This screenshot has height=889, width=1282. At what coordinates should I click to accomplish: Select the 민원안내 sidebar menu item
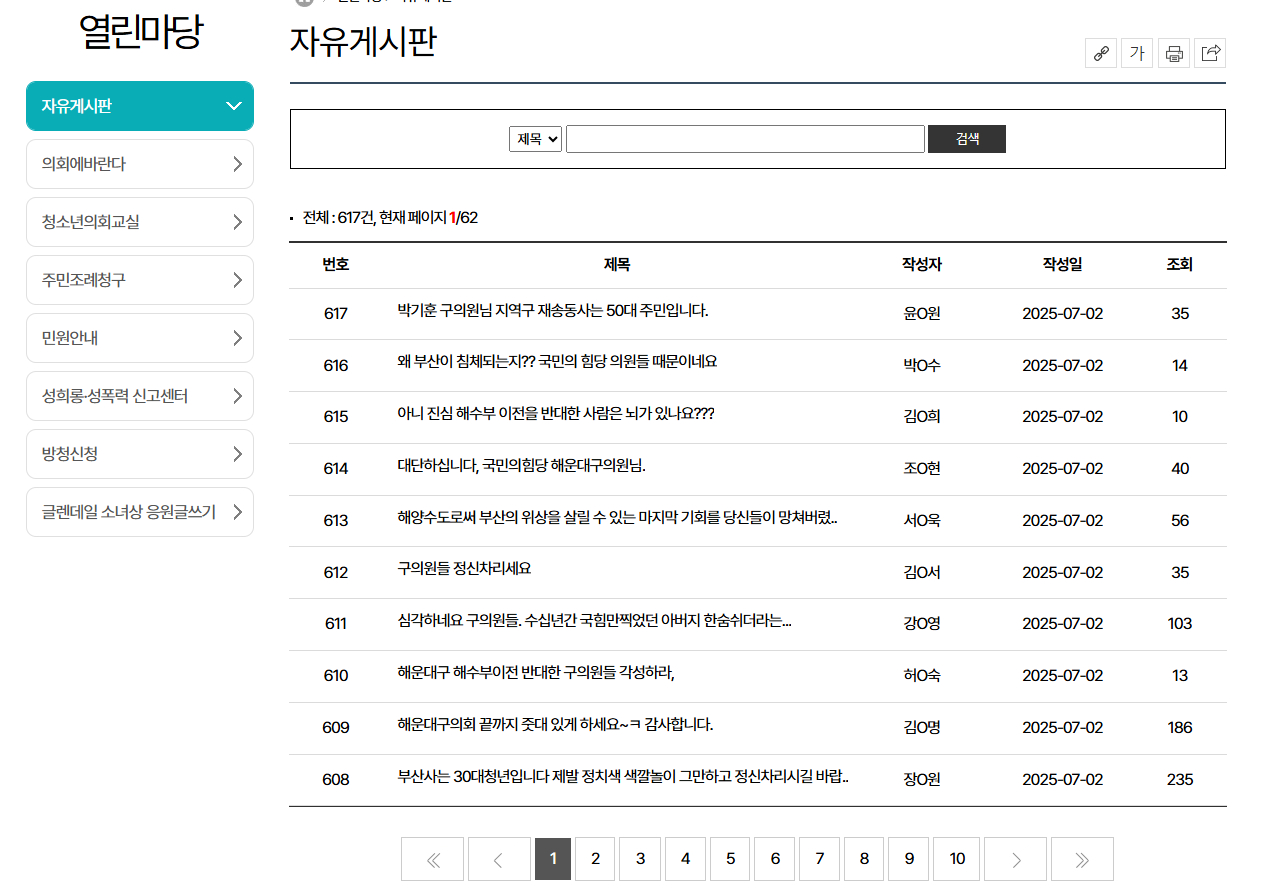tap(140, 338)
